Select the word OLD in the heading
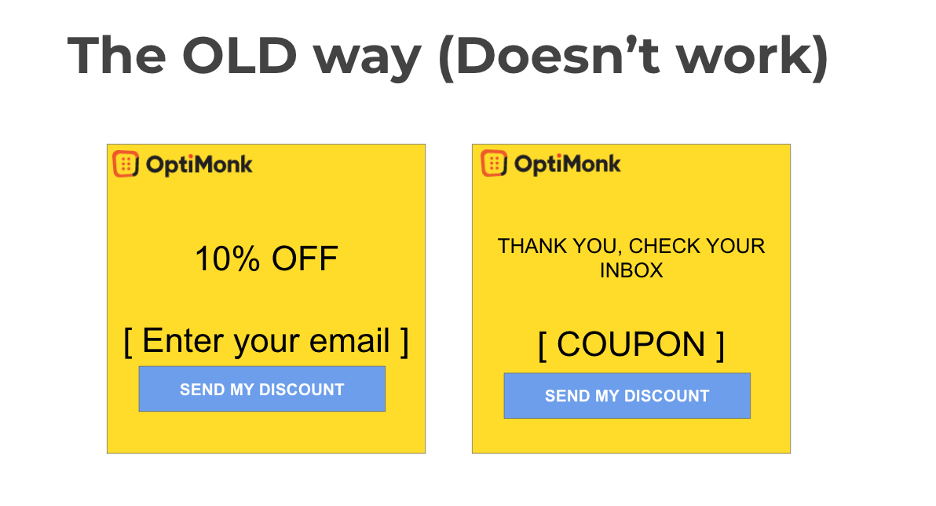The image size is (936, 506). 239,55
